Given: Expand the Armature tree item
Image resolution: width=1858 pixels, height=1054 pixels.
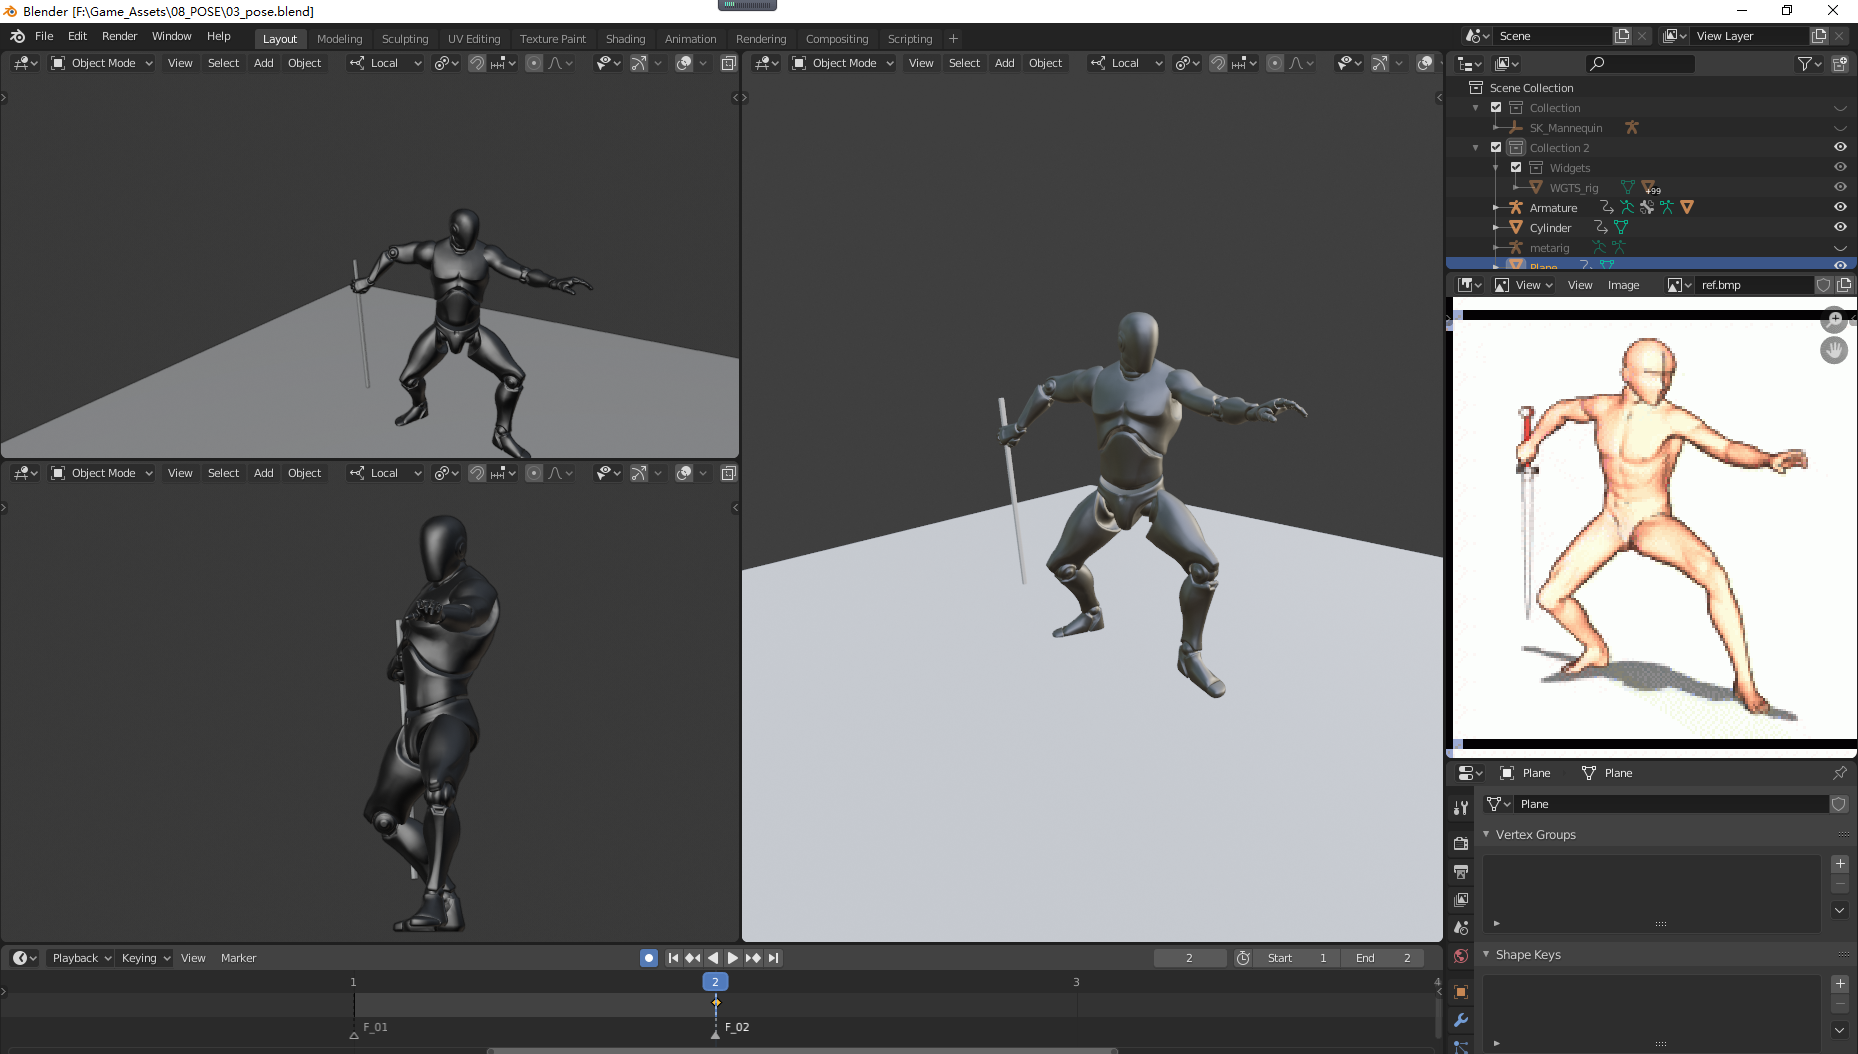Looking at the screenshot, I should (x=1496, y=208).
